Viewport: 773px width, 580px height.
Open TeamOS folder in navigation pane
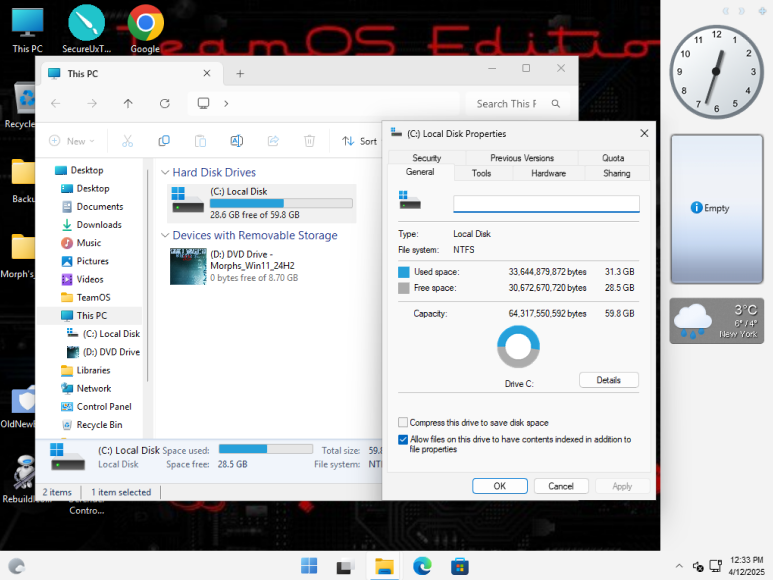point(93,298)
